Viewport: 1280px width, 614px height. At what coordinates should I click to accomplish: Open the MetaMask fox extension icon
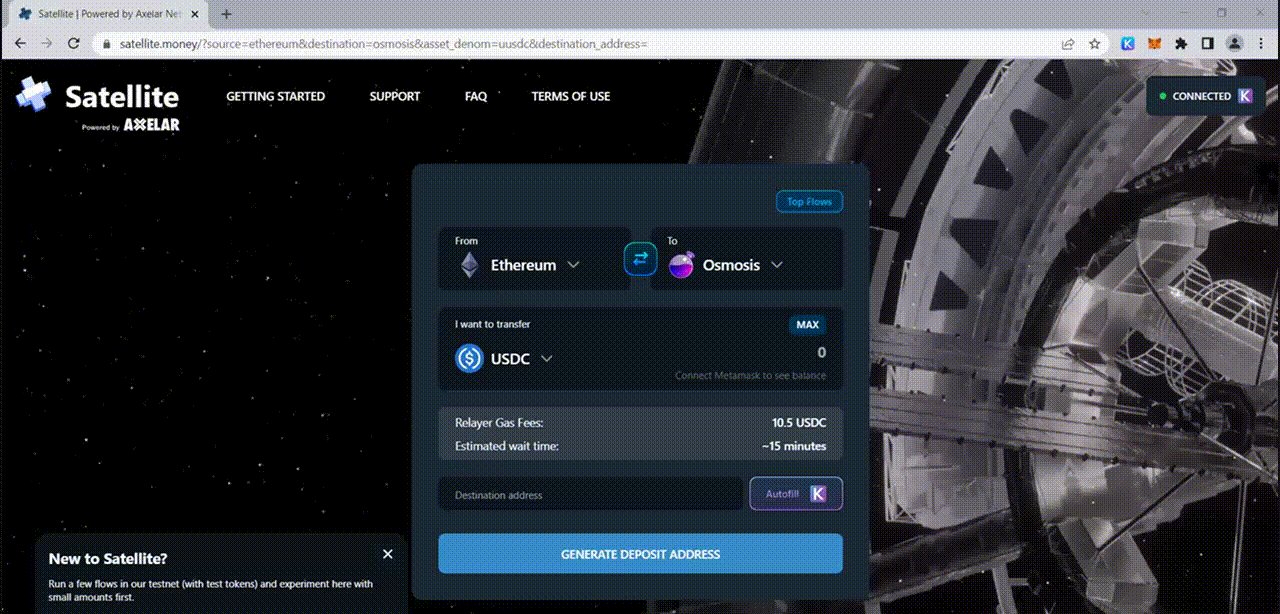point(1154,44)
